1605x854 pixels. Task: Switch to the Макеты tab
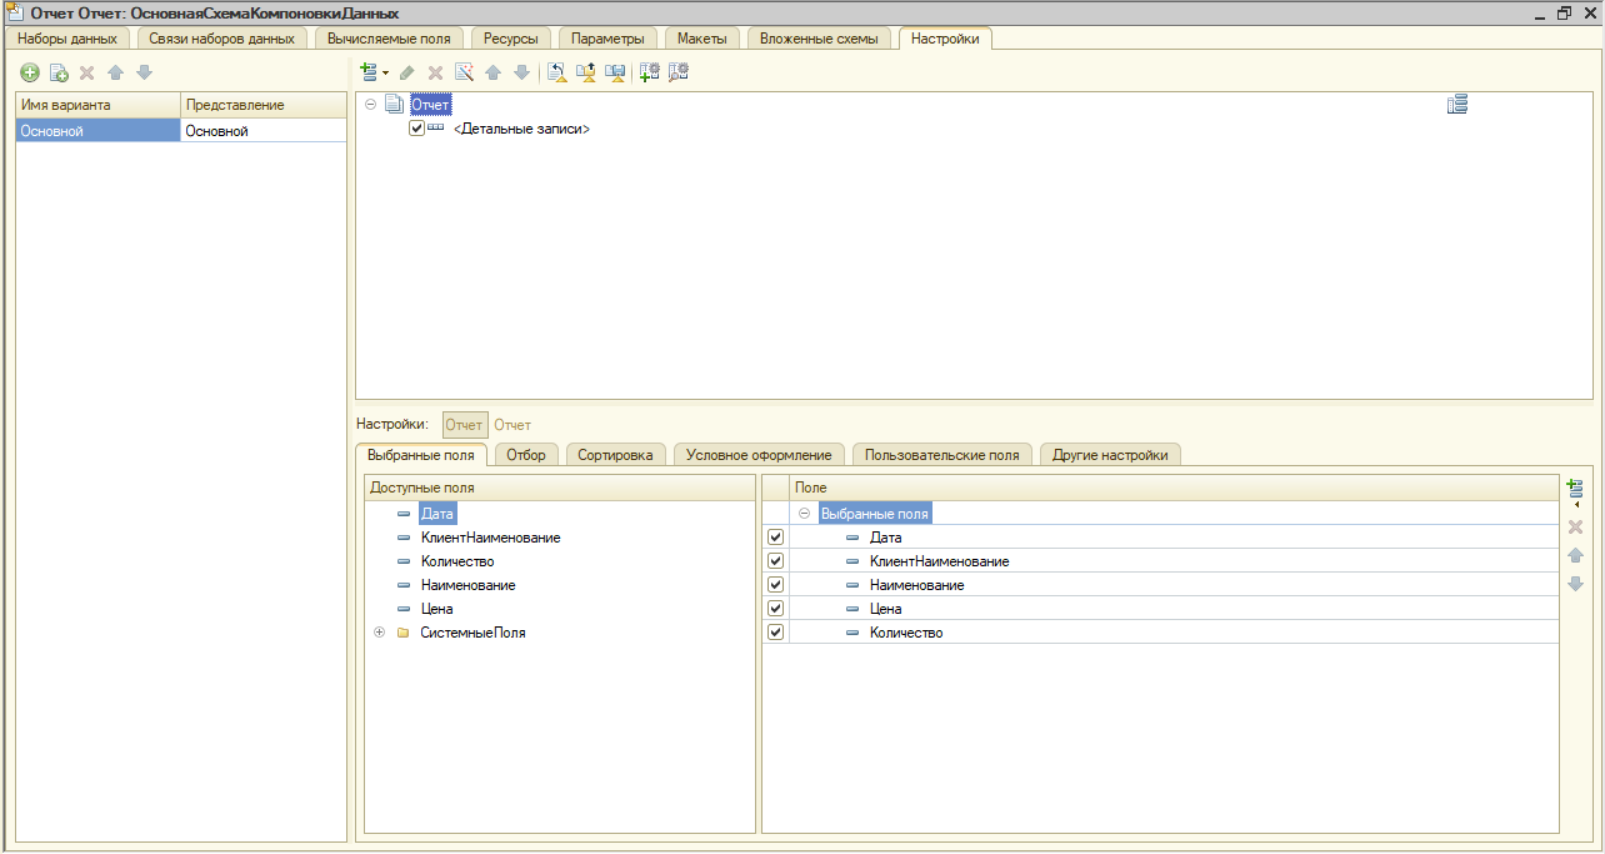coord(702,38)
